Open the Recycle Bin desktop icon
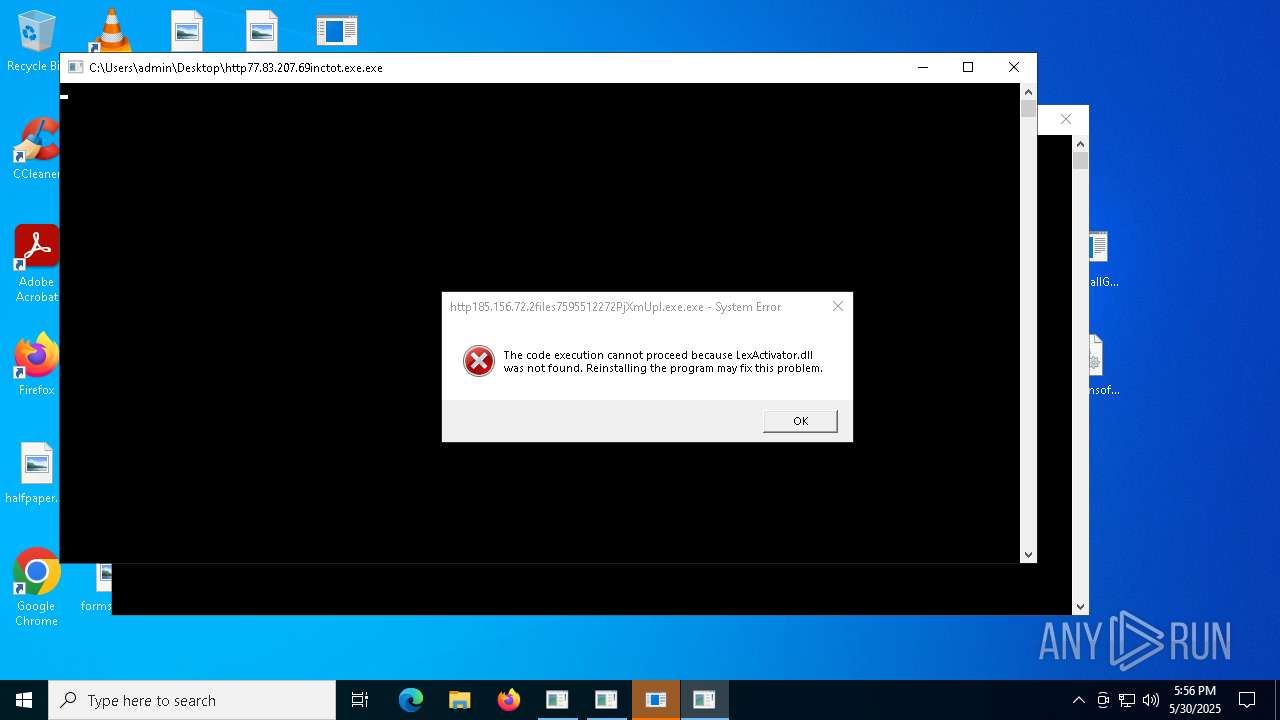Image resolution: width=1280 pixels, height=720 pixels. point(34,41)
